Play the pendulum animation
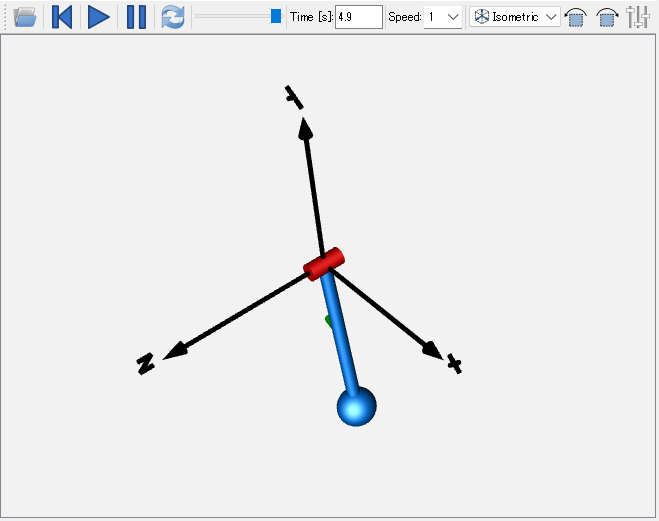This screenshot has height=521, width=659. coord(99,17)
